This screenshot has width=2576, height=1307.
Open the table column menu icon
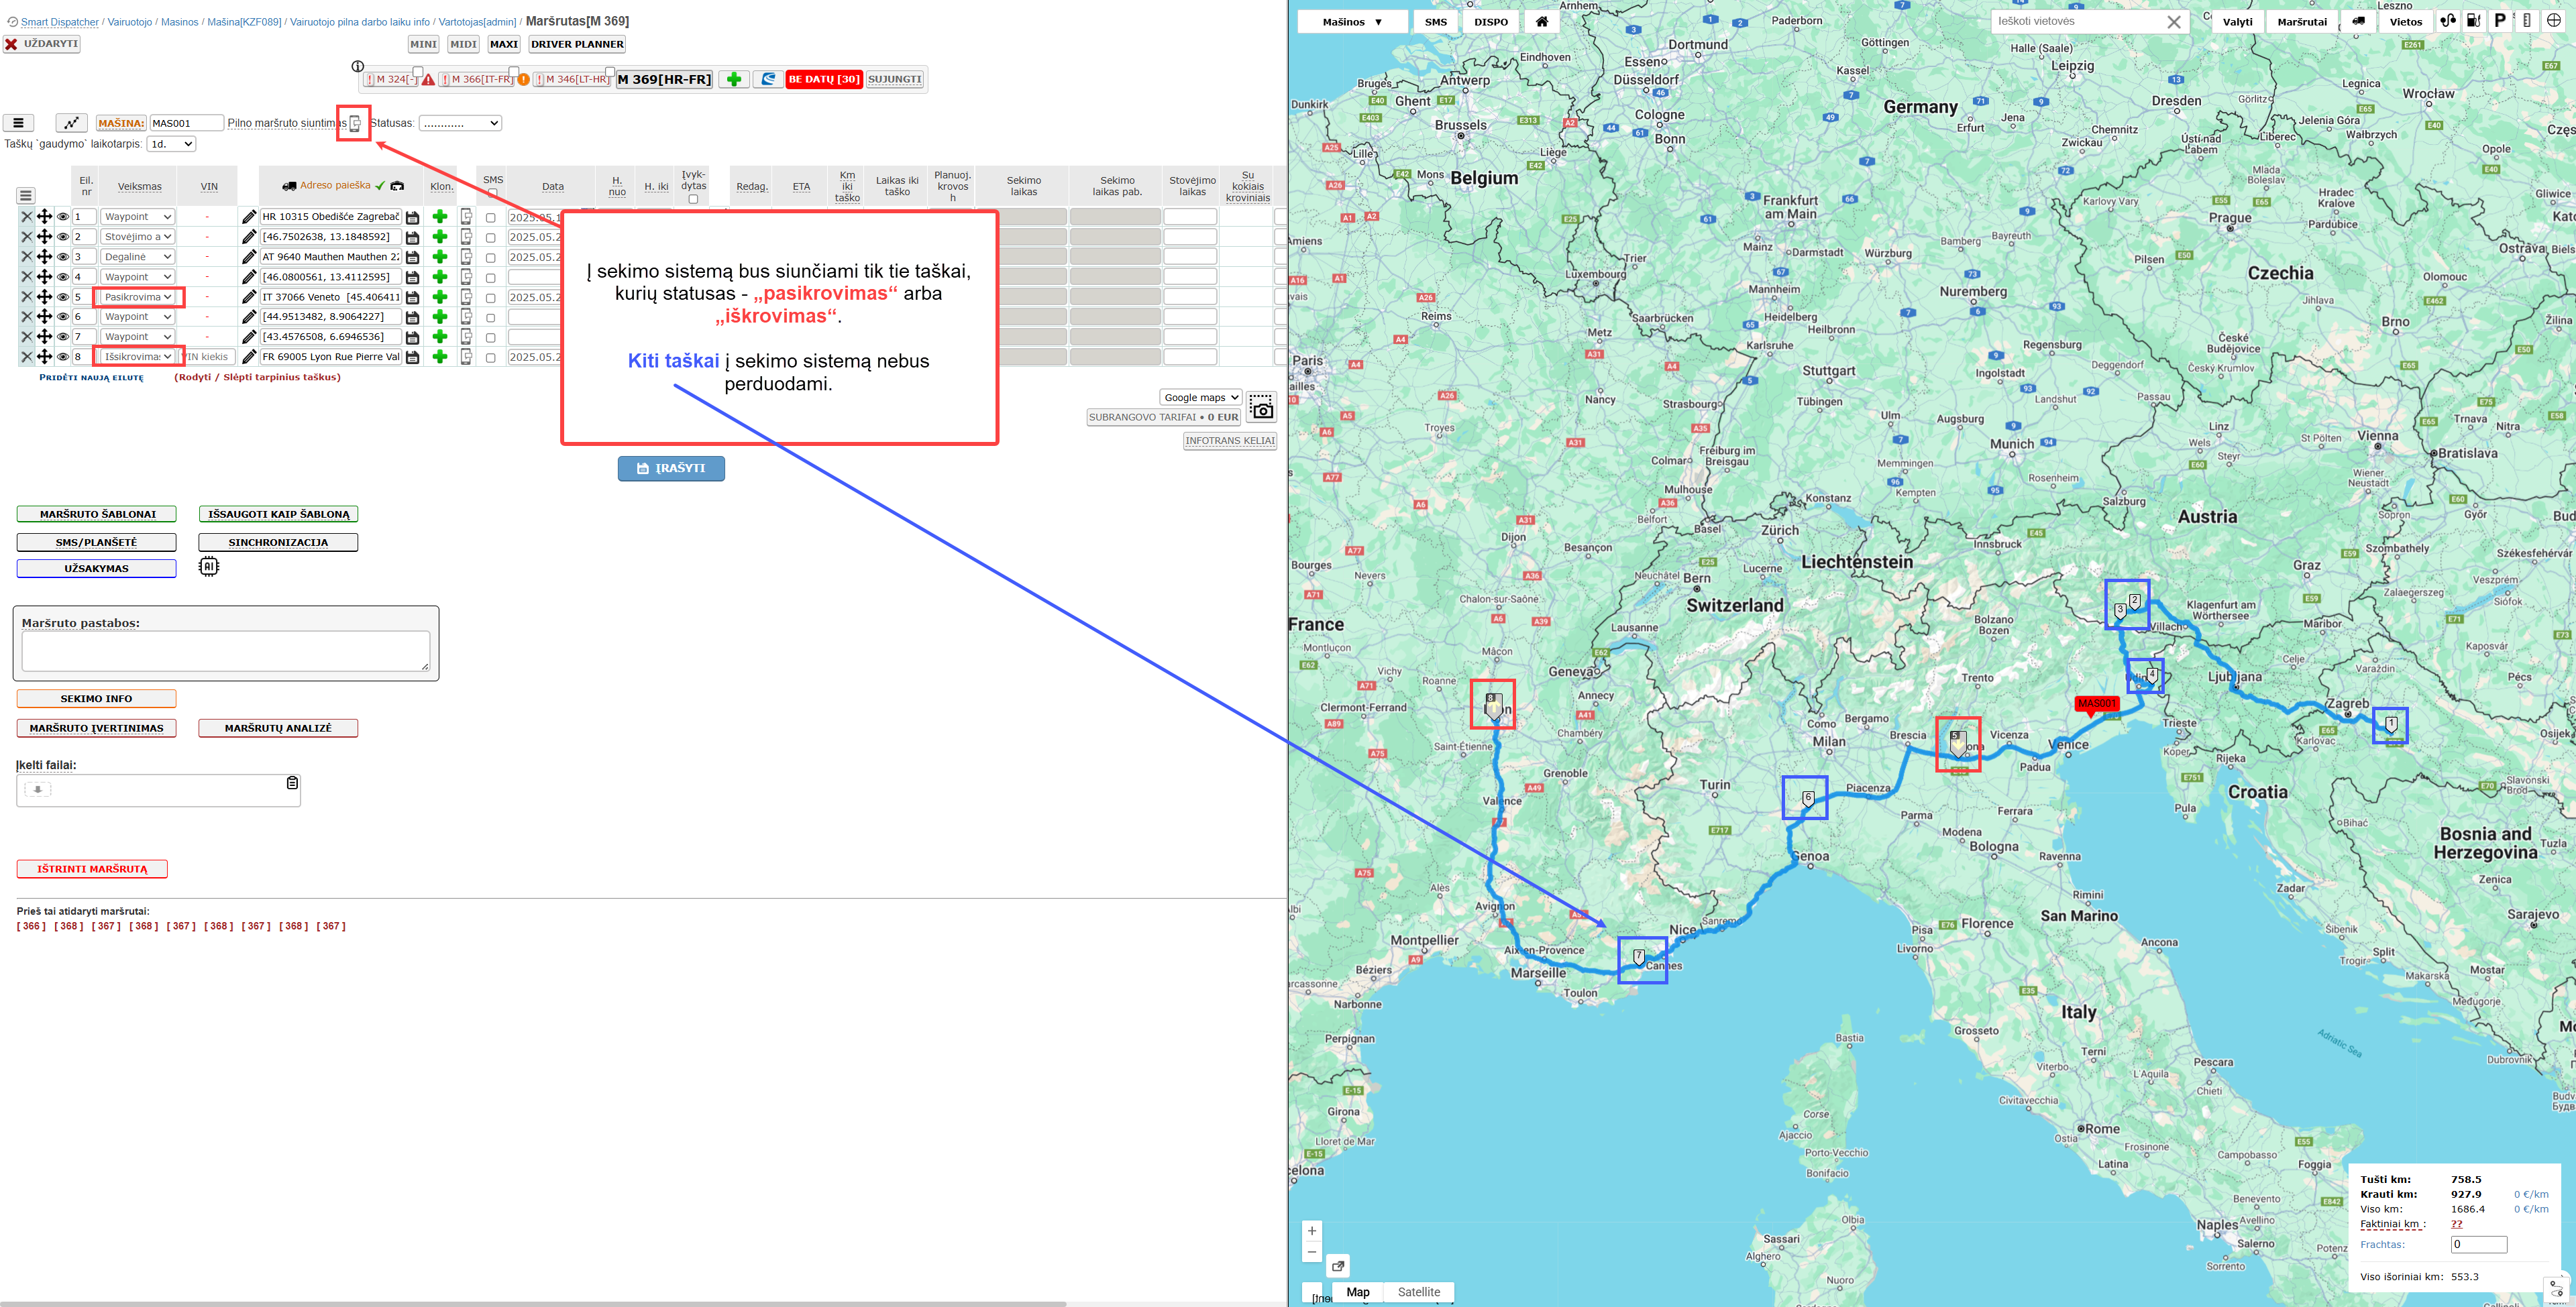pos(26,196)
